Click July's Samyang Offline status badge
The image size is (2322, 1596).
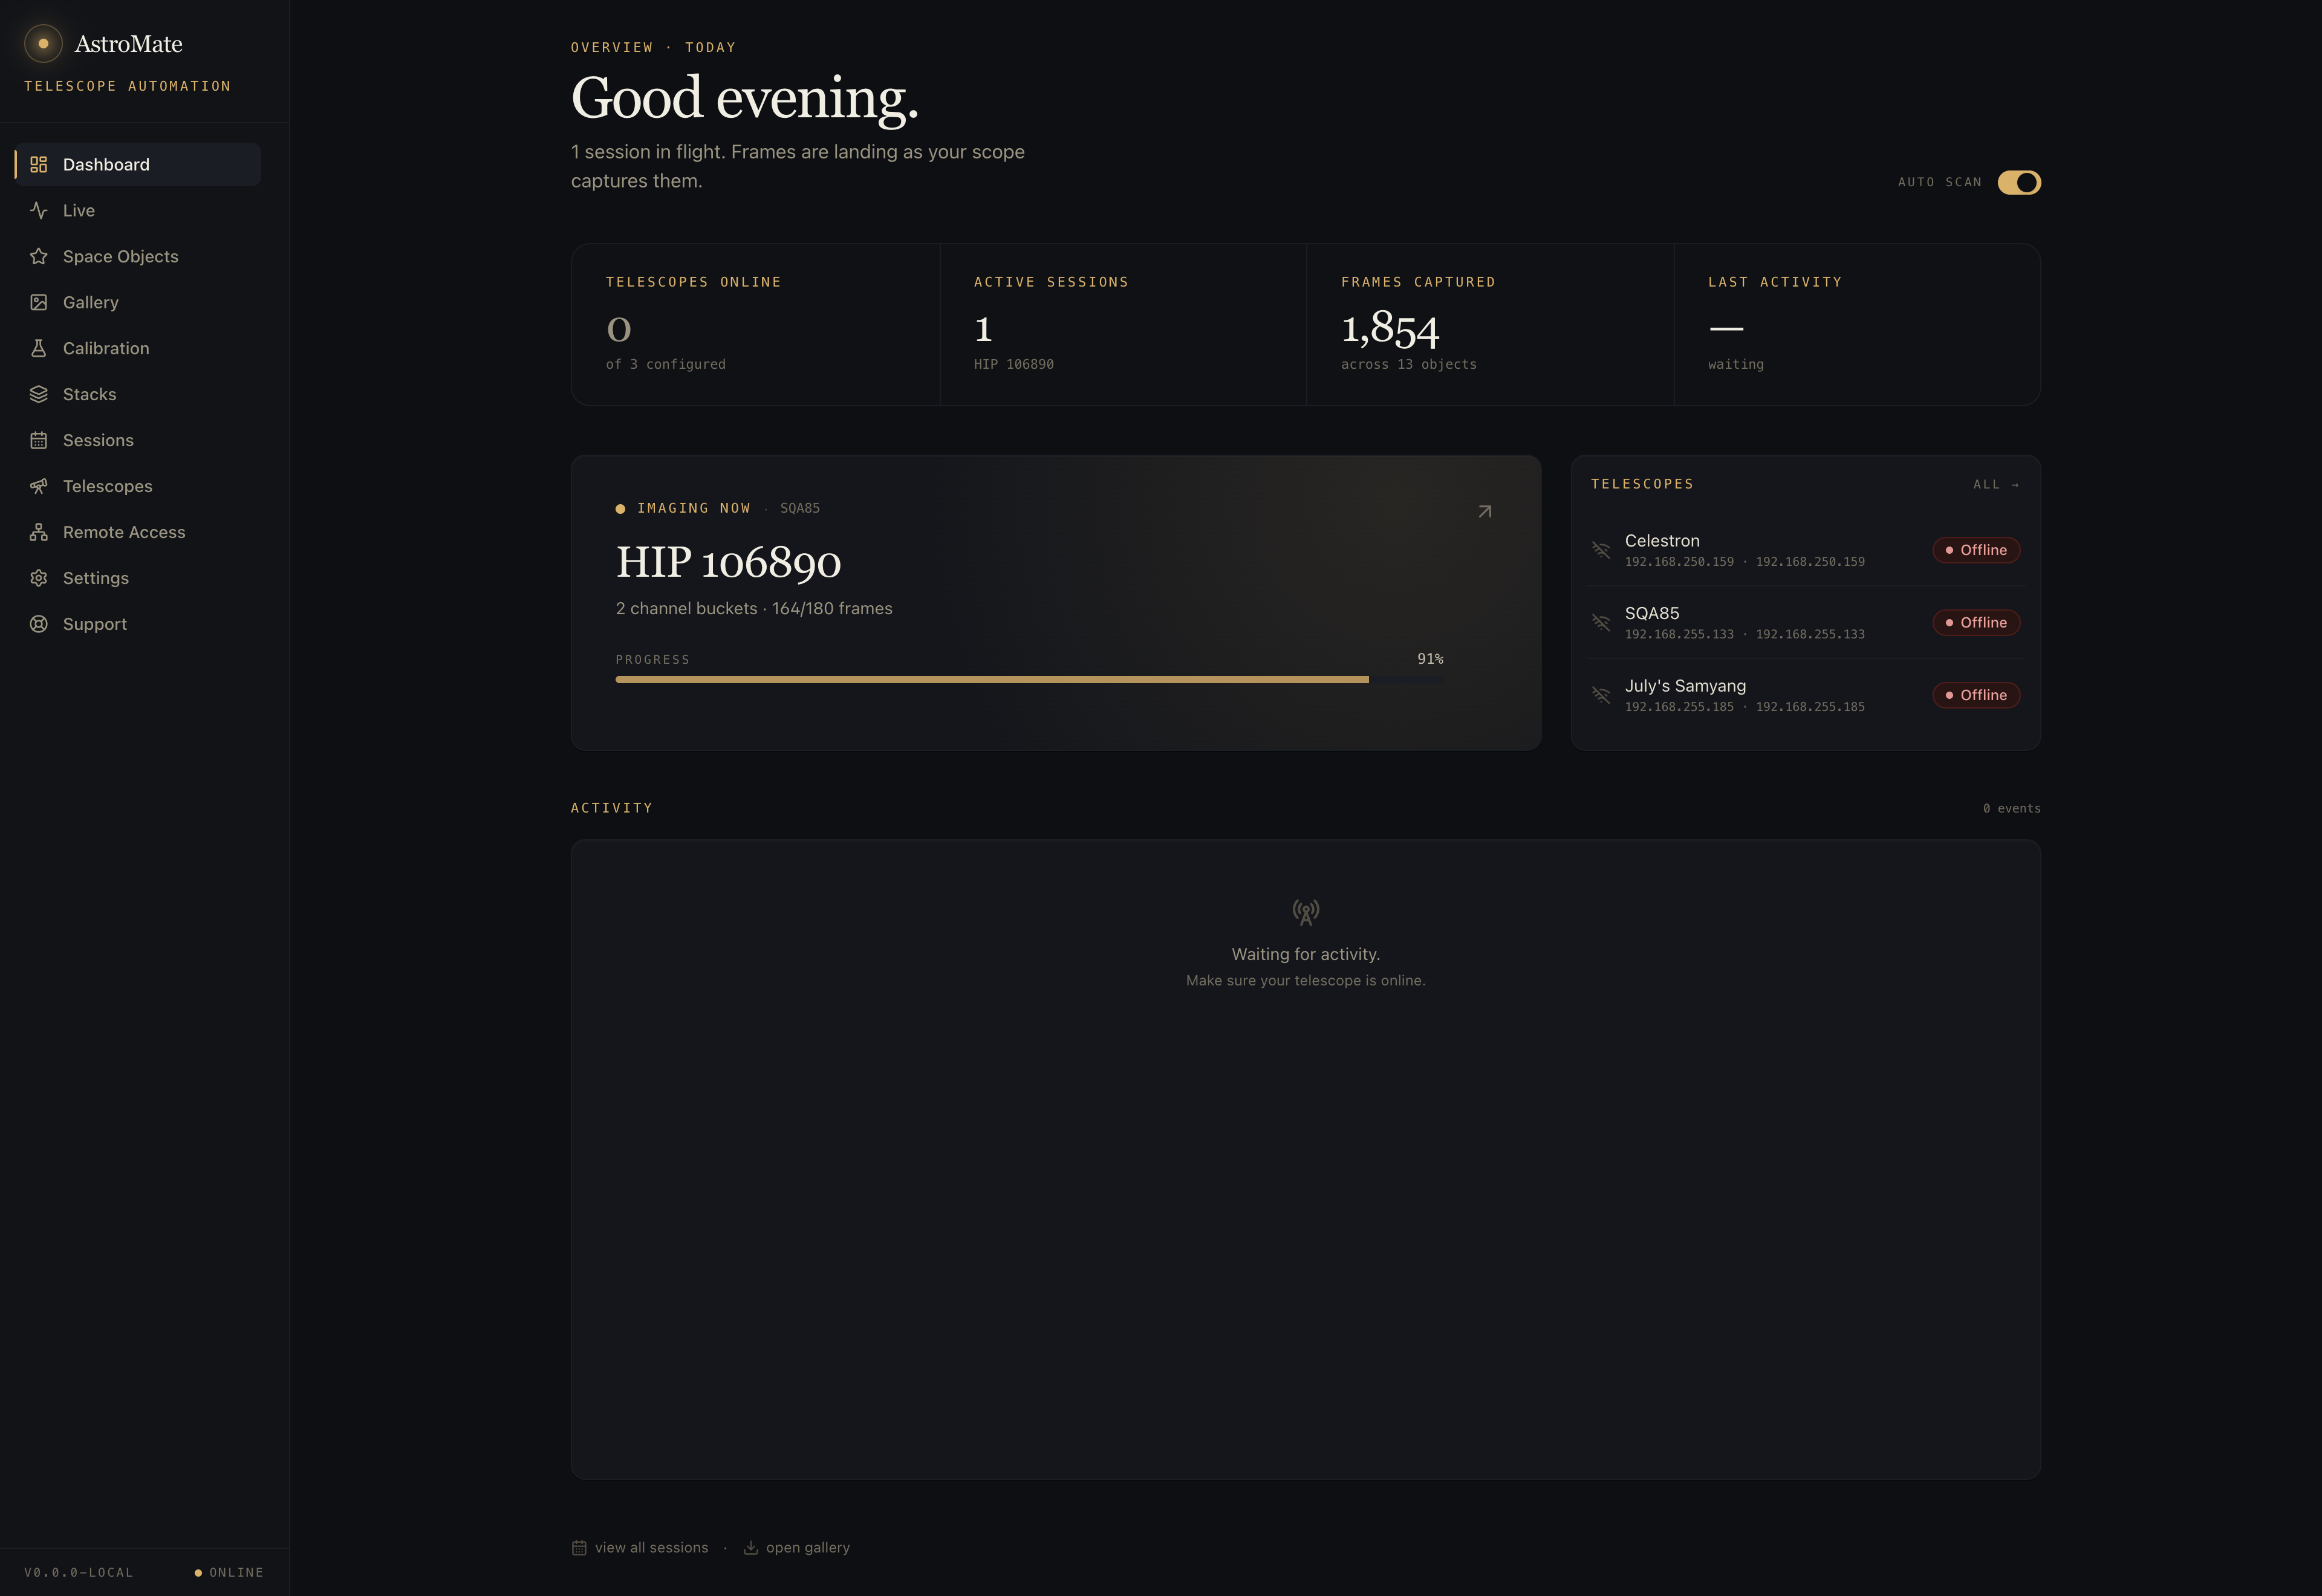click(x=1976, y=695)
